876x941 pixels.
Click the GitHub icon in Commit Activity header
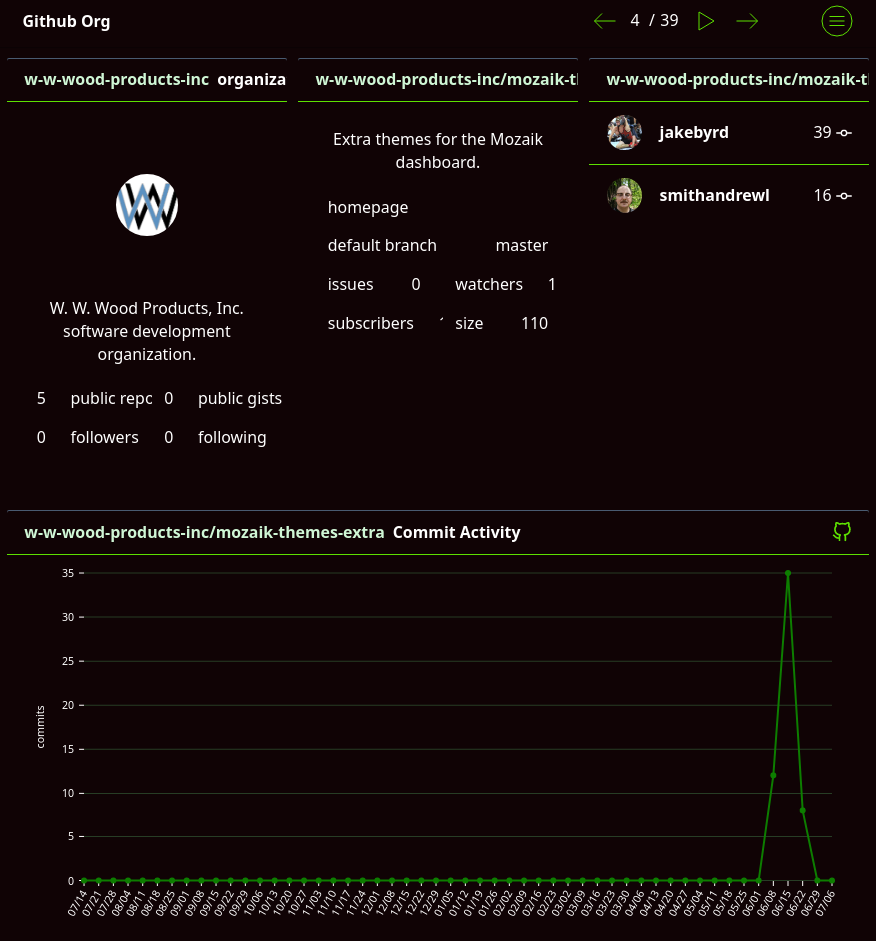click(x=842, y=531)
